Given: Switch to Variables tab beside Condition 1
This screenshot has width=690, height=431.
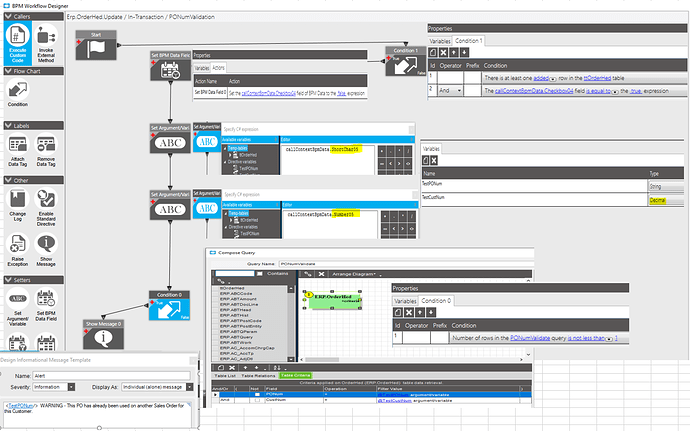Looking at the screenshot, I should [x=440, y=41].
